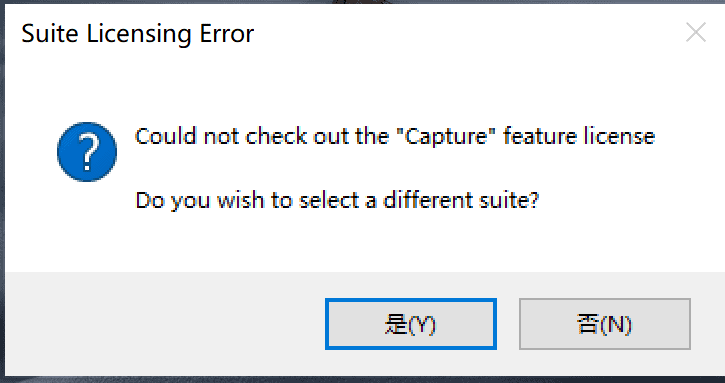The height and width of the screenshot is (383, 725).
Task: Click the 是(Y) button to select another suite
Action: pyautogui.click(x=411, y=324)
